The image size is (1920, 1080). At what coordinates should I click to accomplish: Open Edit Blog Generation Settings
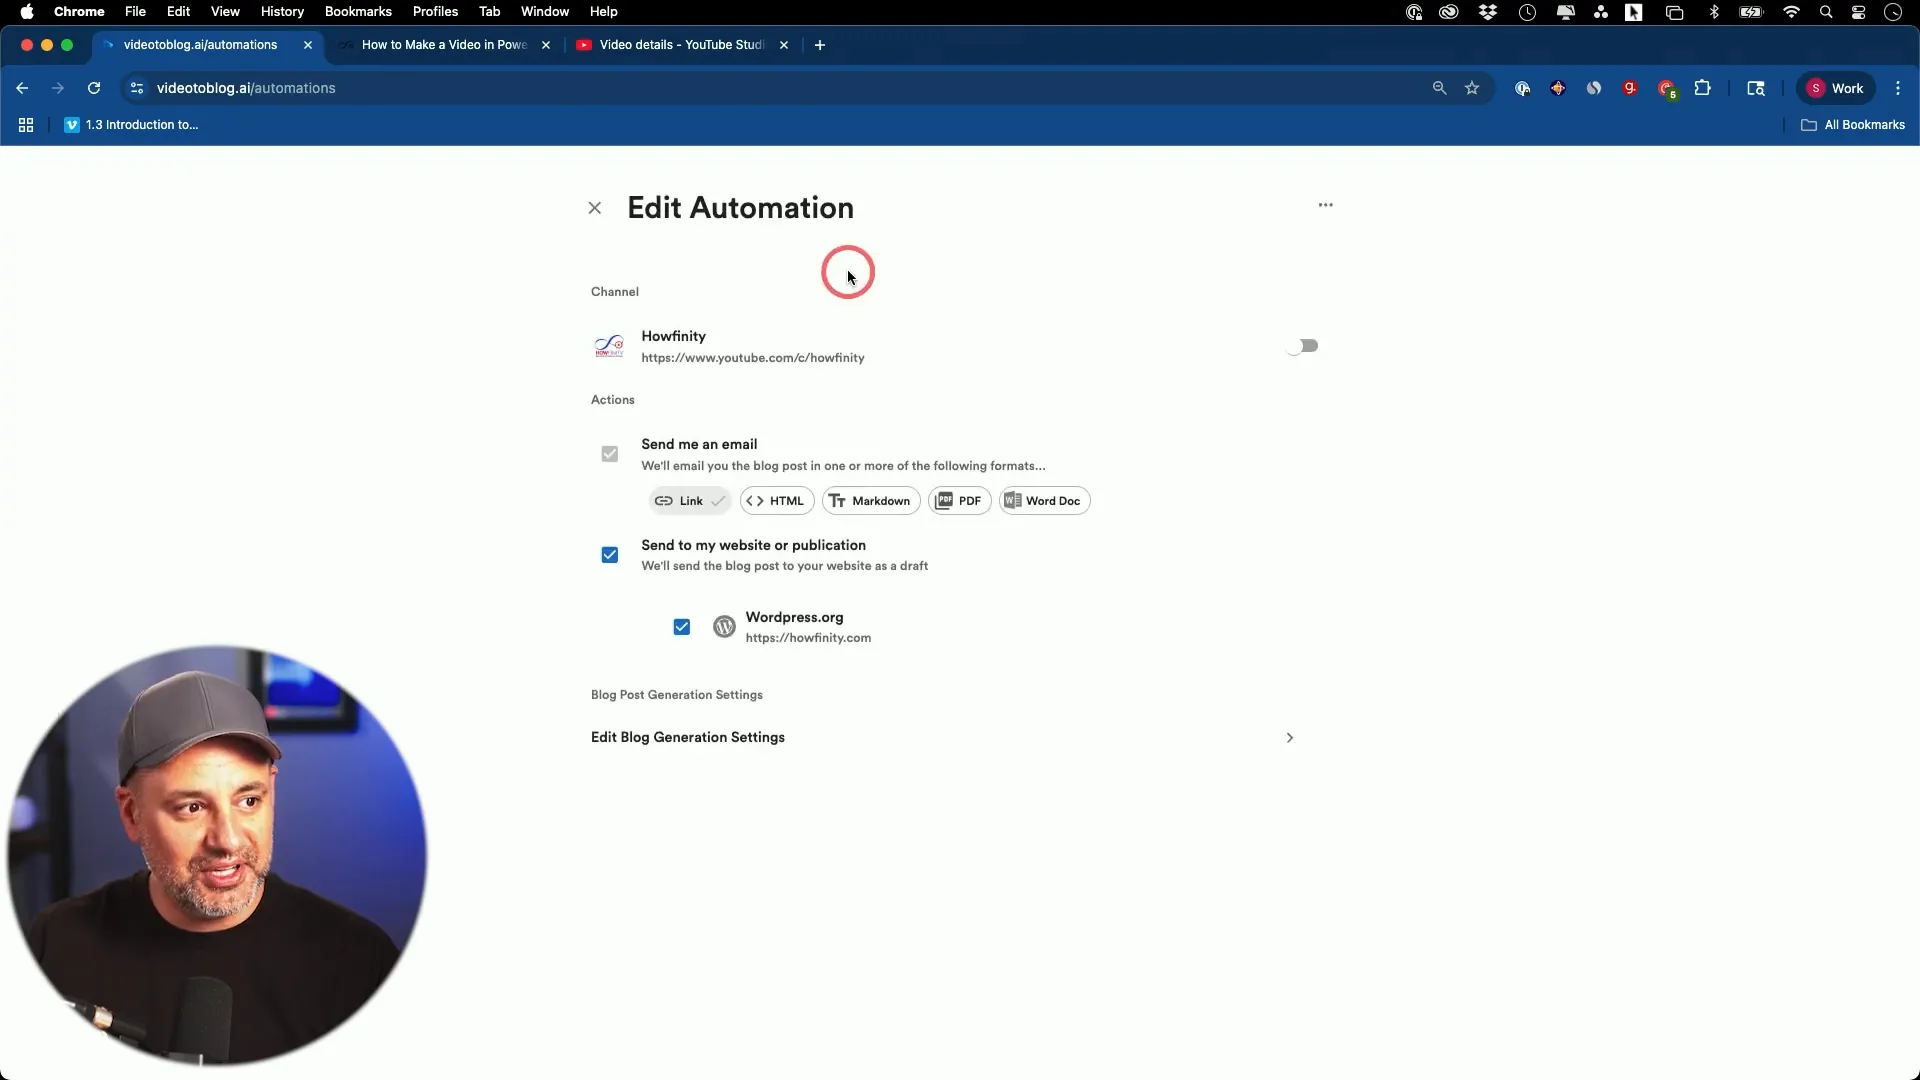point(943,738)
